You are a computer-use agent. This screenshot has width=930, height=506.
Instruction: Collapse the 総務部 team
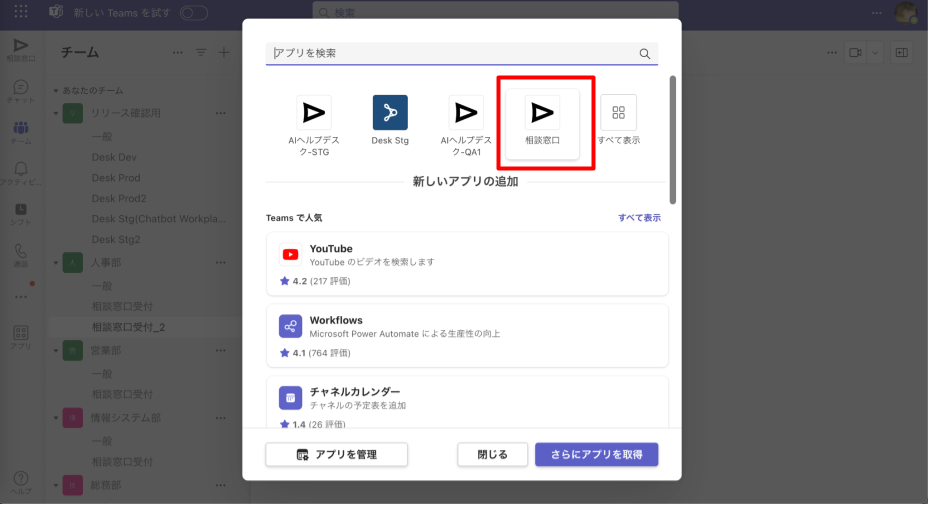[56, 485]
